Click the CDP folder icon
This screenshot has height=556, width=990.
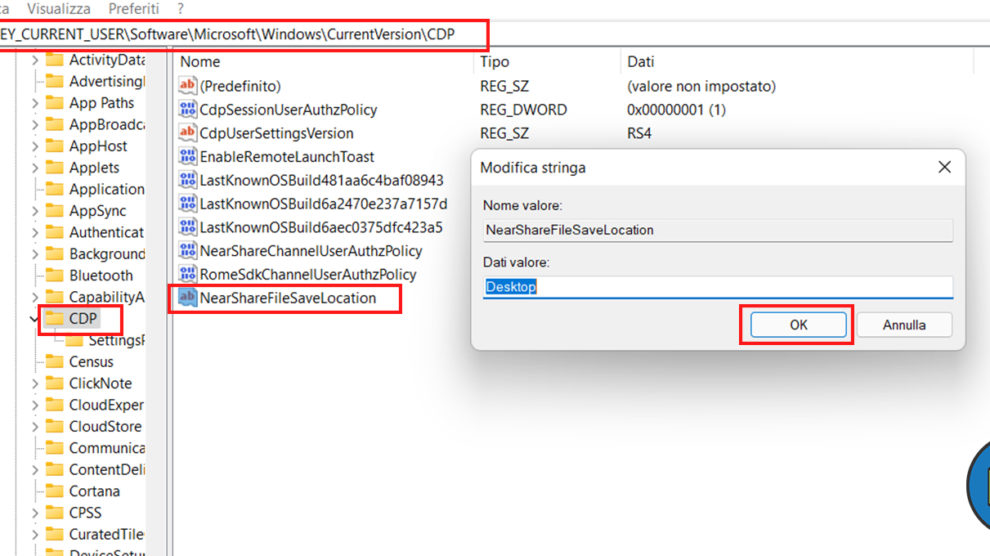(x=55, y=318)
